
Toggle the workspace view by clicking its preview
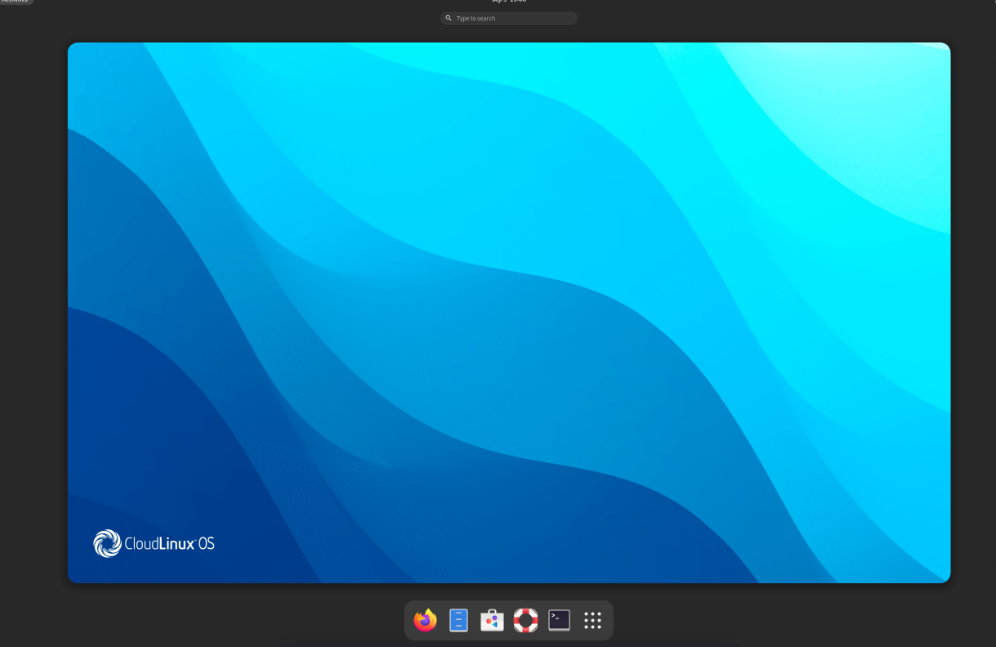[509, 312]
